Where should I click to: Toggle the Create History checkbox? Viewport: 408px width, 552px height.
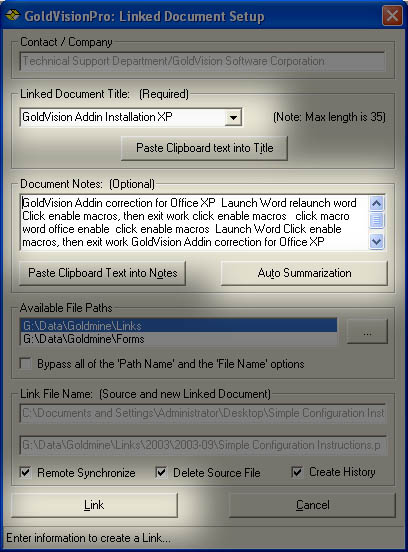(297, 472)
